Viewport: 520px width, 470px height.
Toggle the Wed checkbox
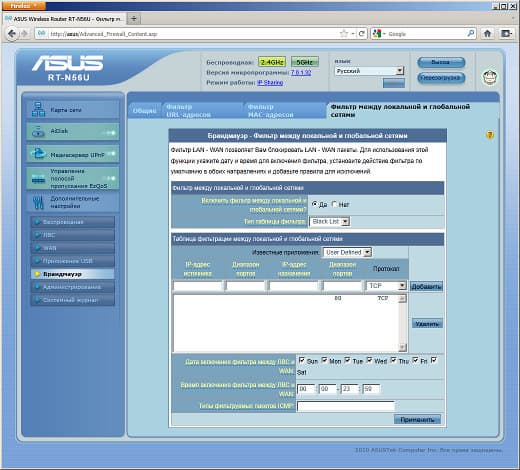click(x=370, y=360)
